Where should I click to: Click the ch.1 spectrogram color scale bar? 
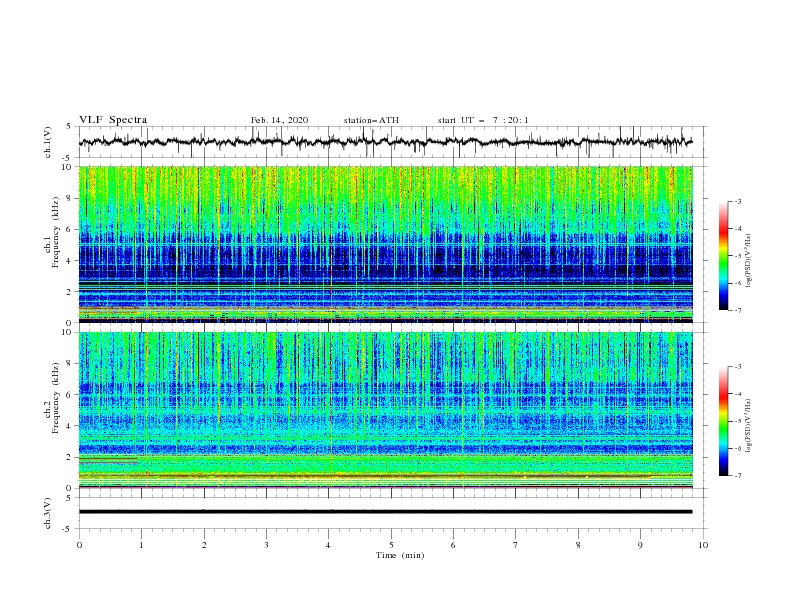(x=723, y=255)
